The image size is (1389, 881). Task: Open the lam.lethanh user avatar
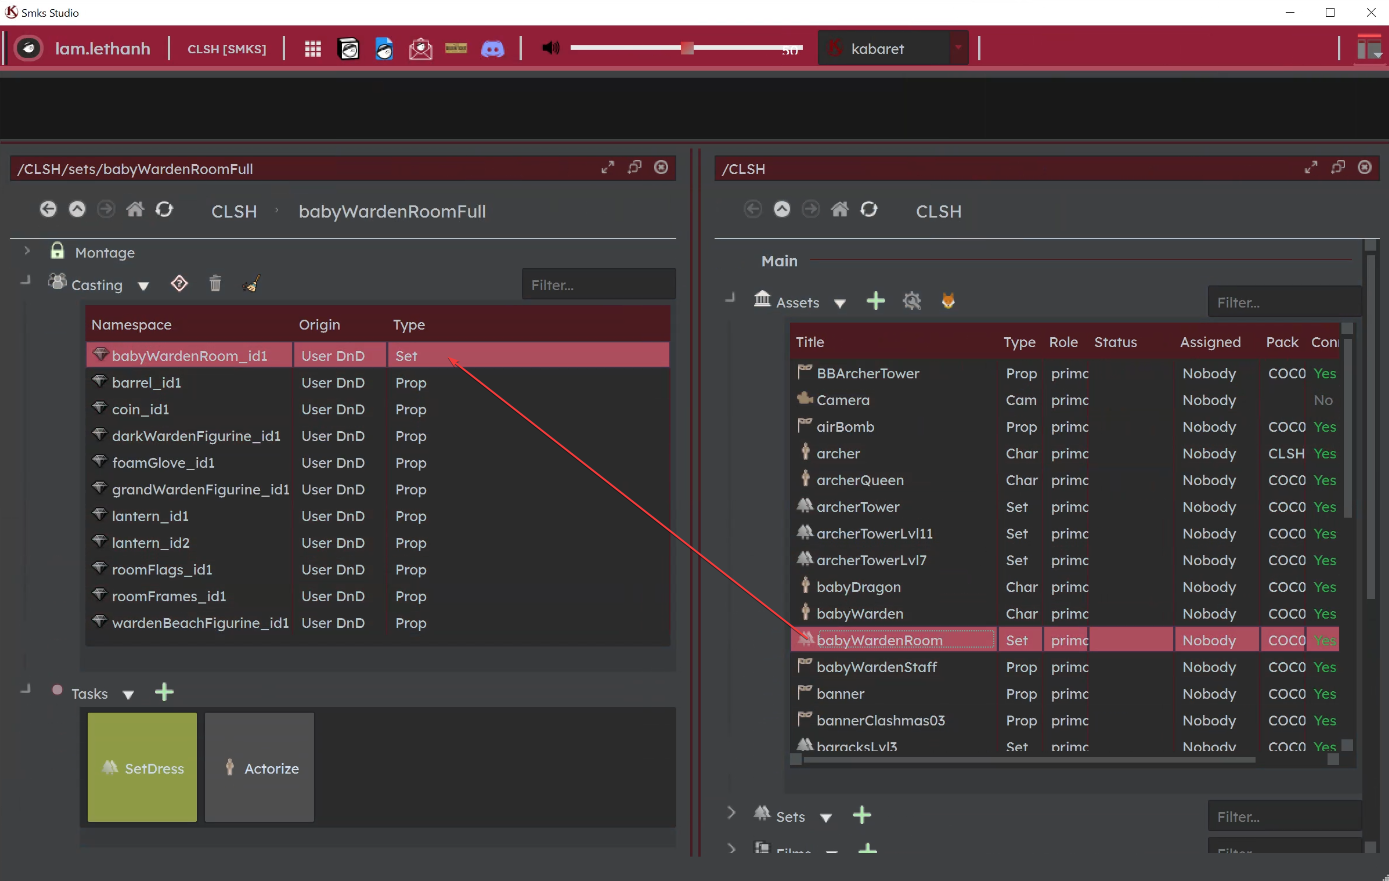(29, 48)
